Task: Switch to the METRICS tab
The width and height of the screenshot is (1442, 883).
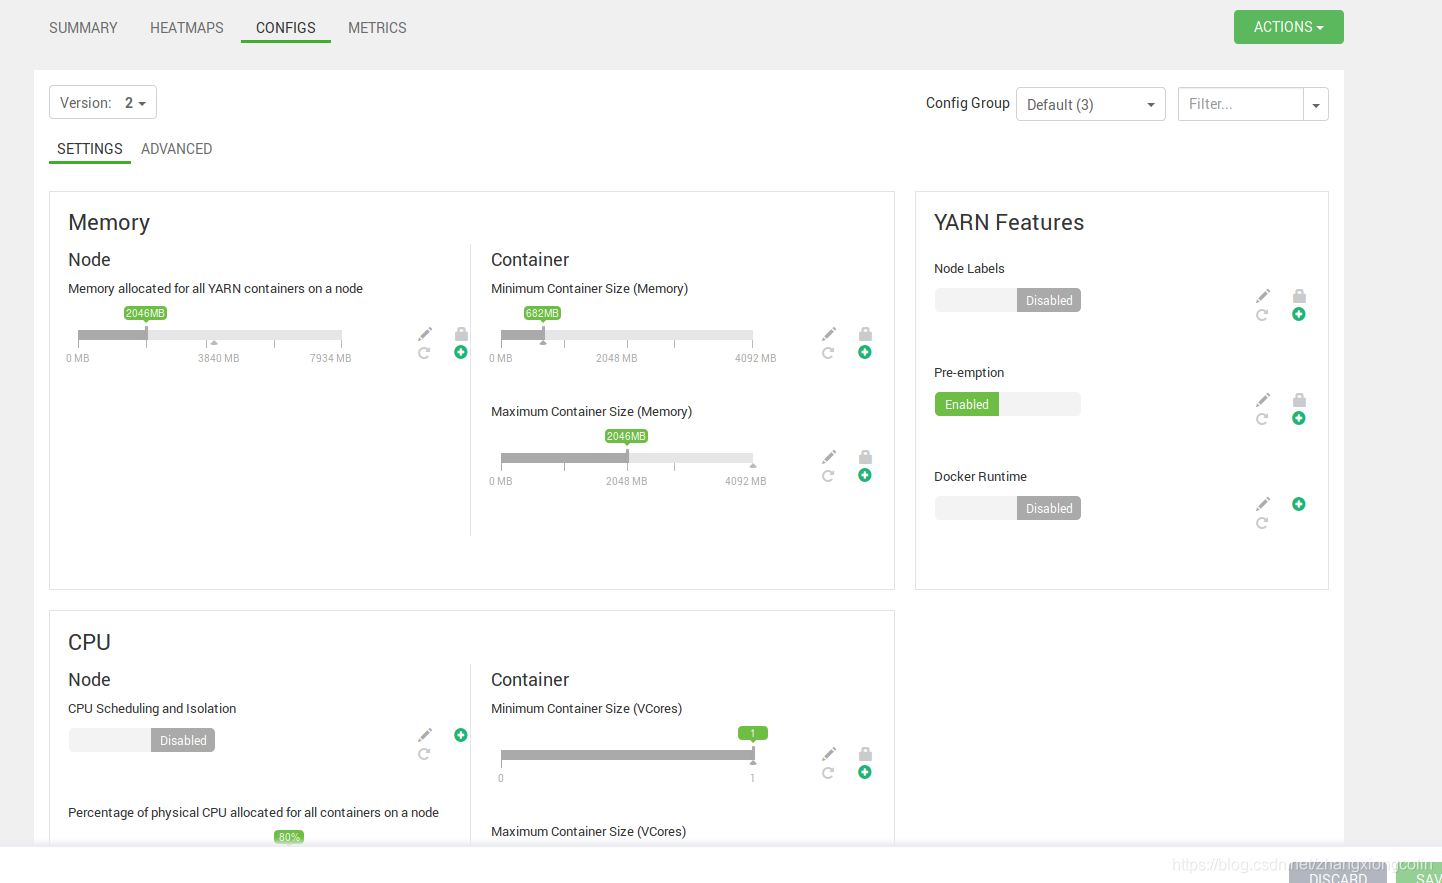Action: (377, 28)
